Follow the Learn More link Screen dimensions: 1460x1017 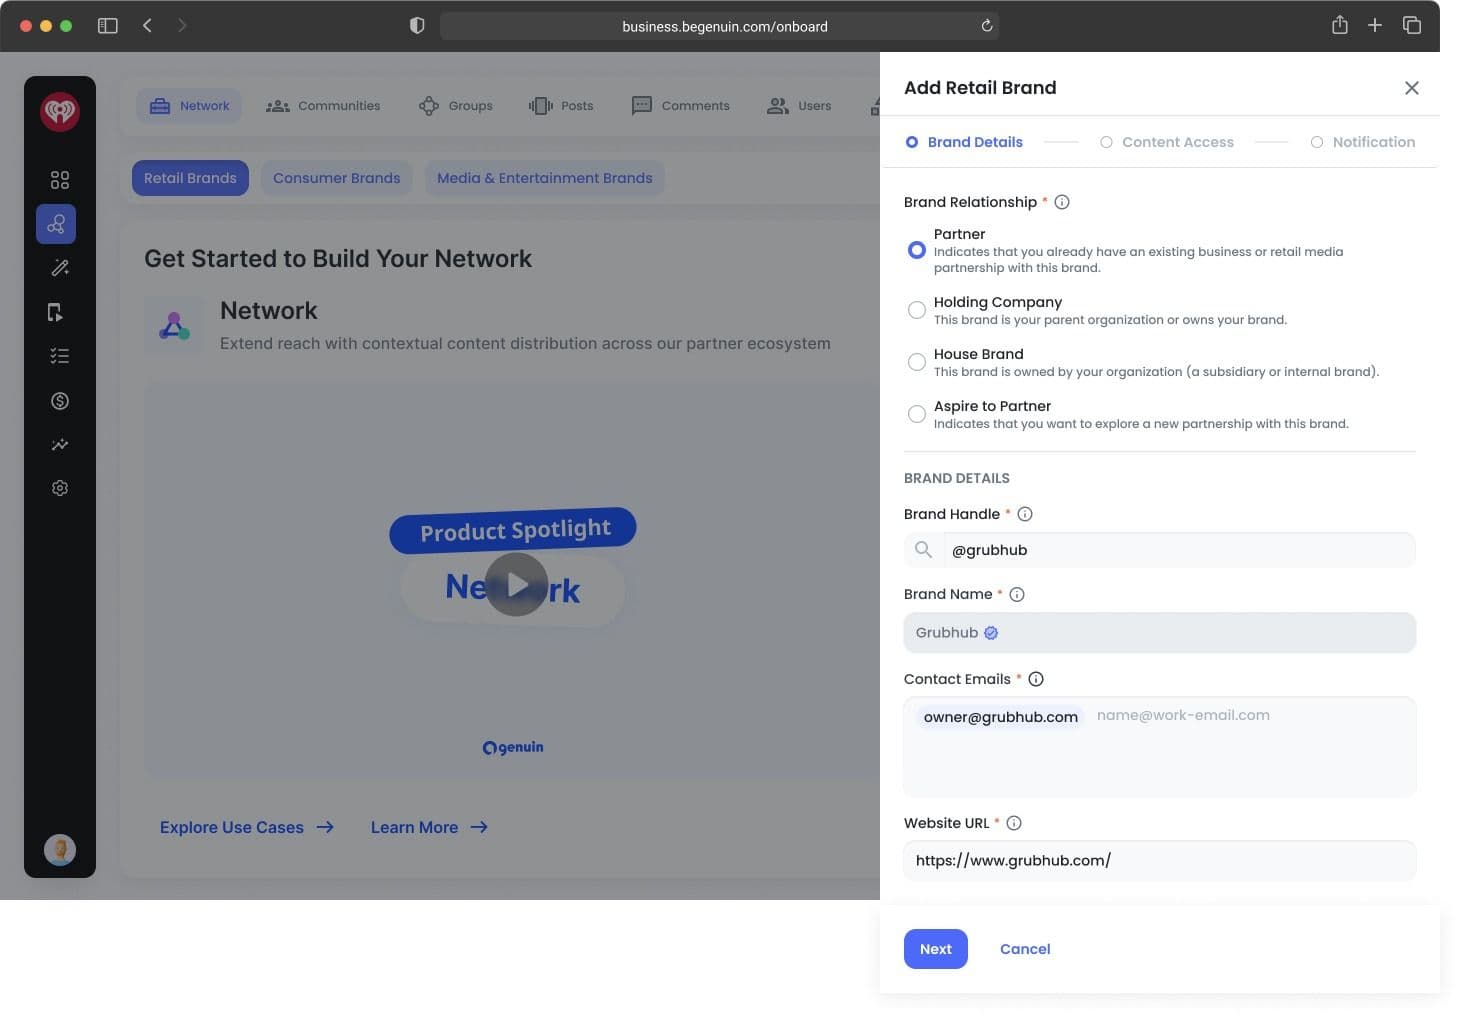[429, 827]
